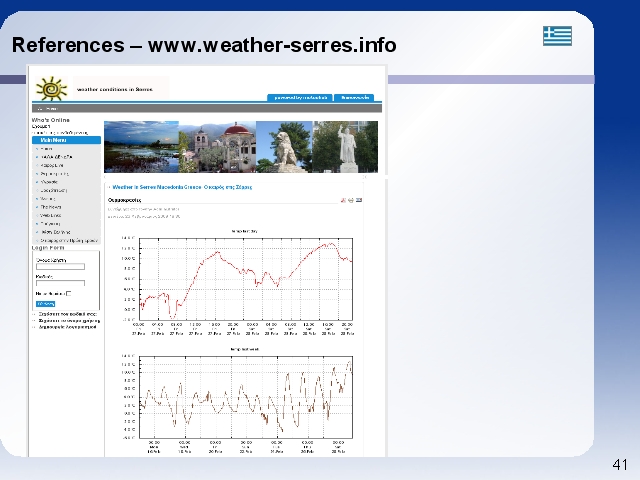Tick the remember me checkbox in Login Form

click(69, 293)
